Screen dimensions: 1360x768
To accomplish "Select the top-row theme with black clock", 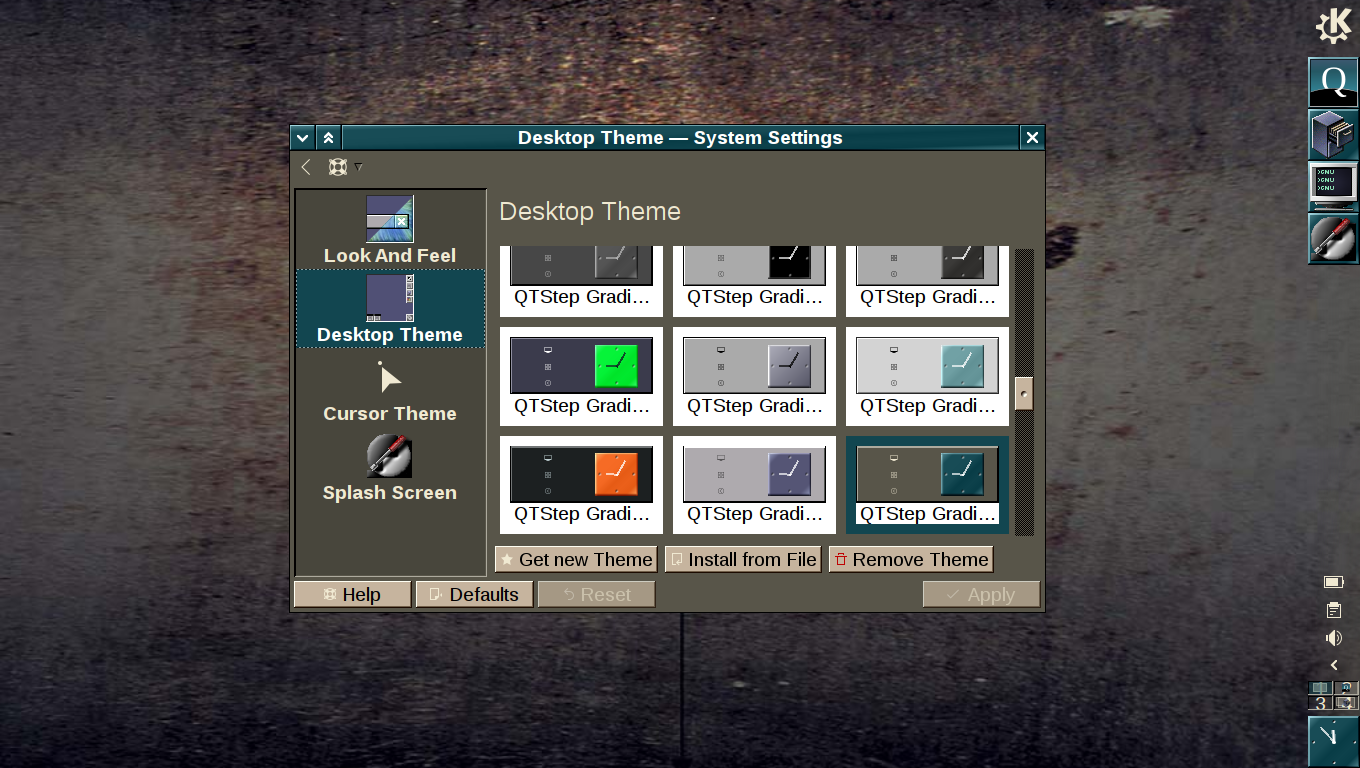I will [x=755, y=281].
